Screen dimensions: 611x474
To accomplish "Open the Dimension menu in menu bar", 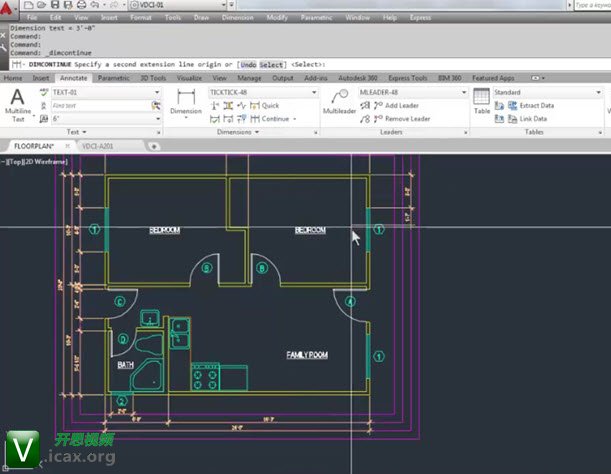I will click(237, 18).
